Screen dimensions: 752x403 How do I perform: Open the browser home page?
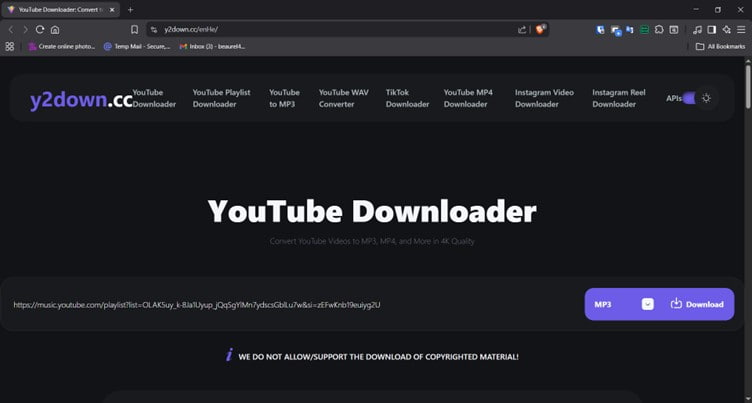point(55,30)
